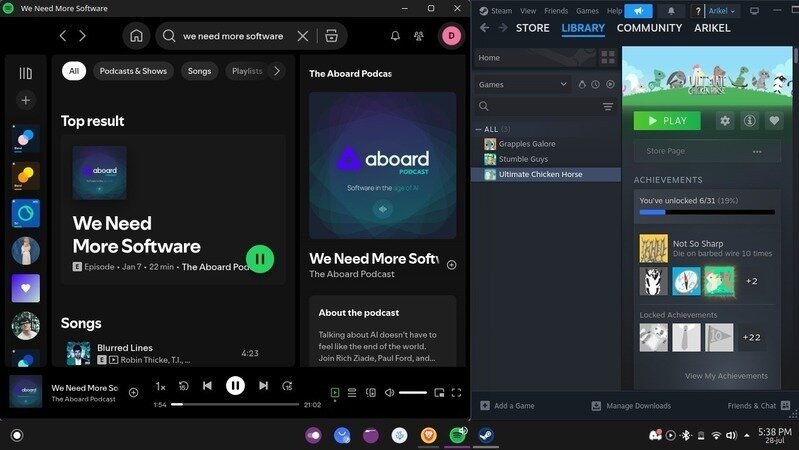The image size is (799, 450).
Task: Click the aboard podcast cover art
Action: click(383, 166)
